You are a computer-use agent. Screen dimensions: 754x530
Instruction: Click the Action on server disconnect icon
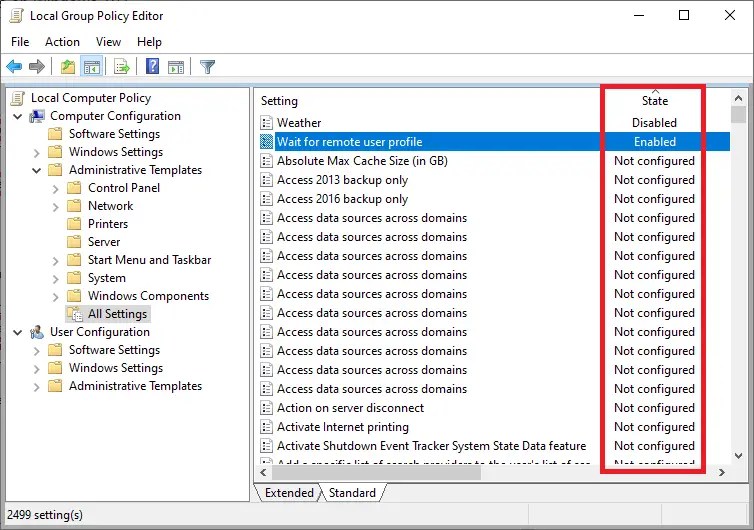(x=266, y=408)
